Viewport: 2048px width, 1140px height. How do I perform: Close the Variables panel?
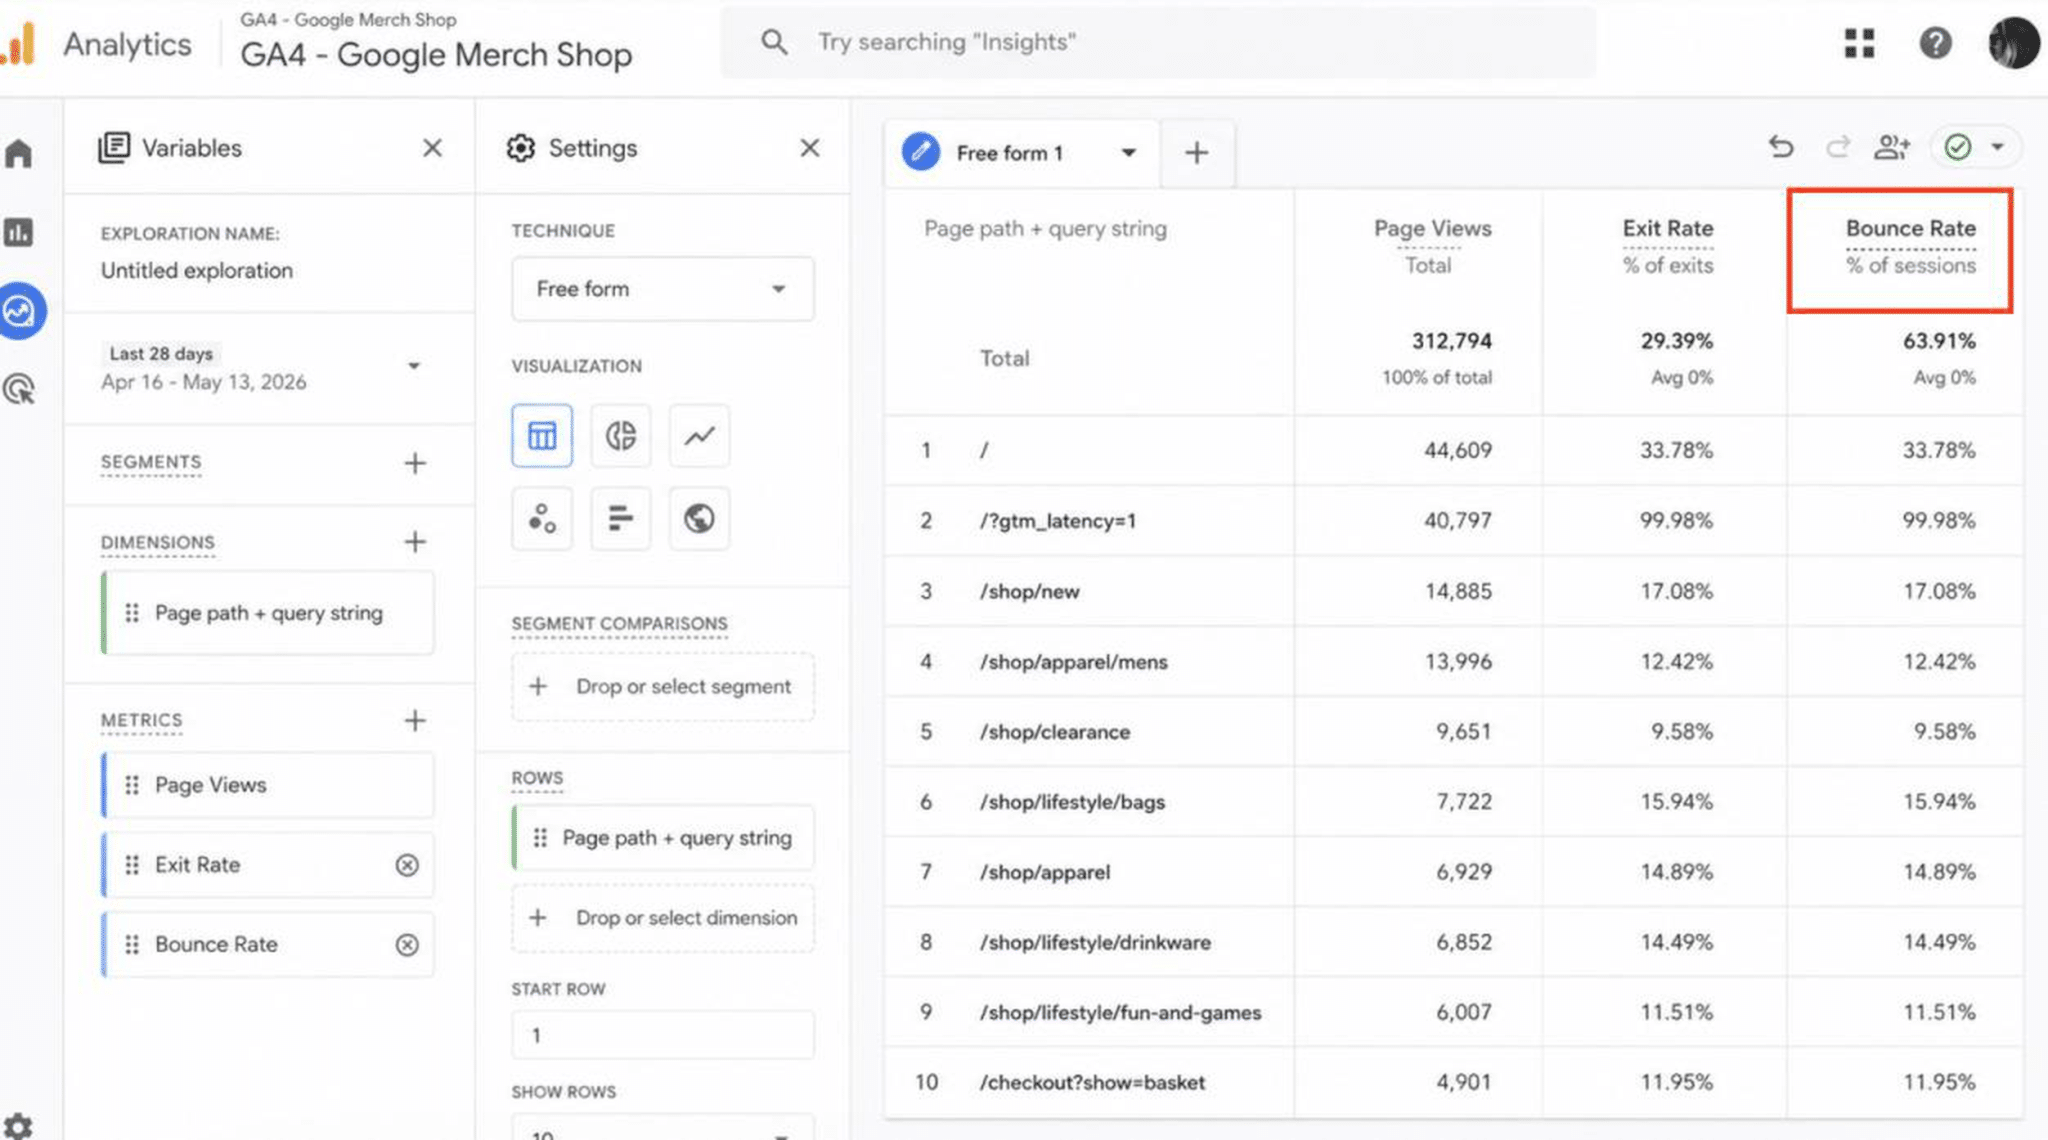[x=432, y=148]
